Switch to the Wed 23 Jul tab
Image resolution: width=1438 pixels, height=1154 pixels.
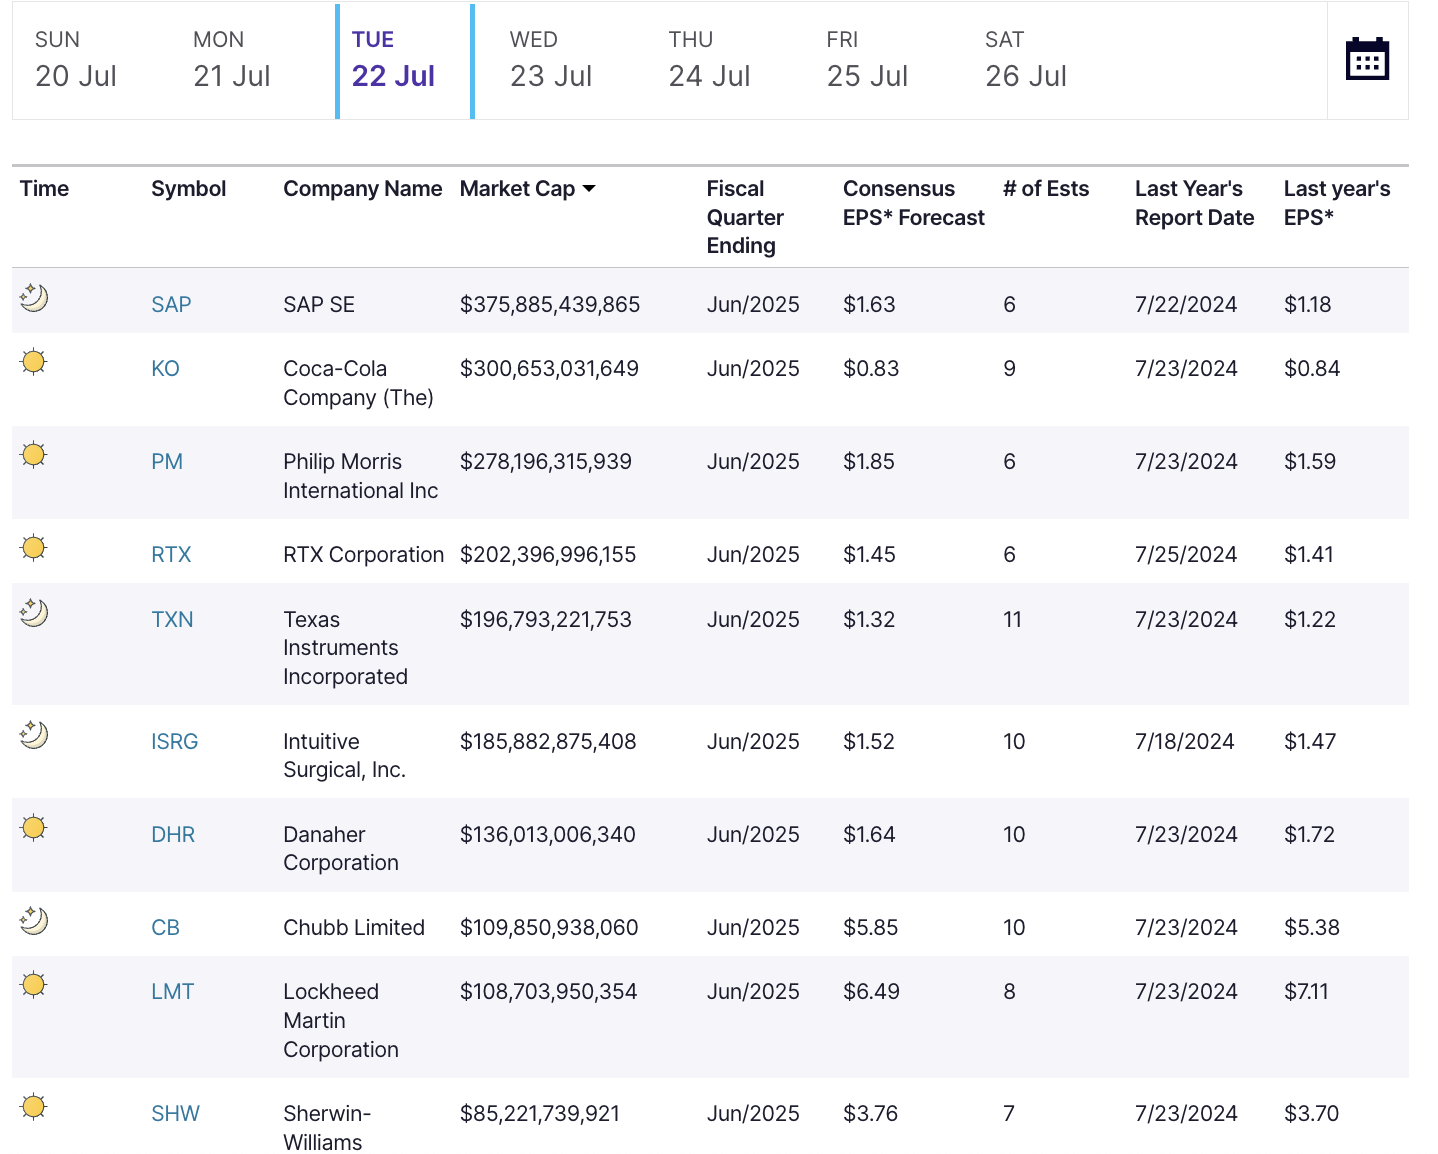[551, 61]
